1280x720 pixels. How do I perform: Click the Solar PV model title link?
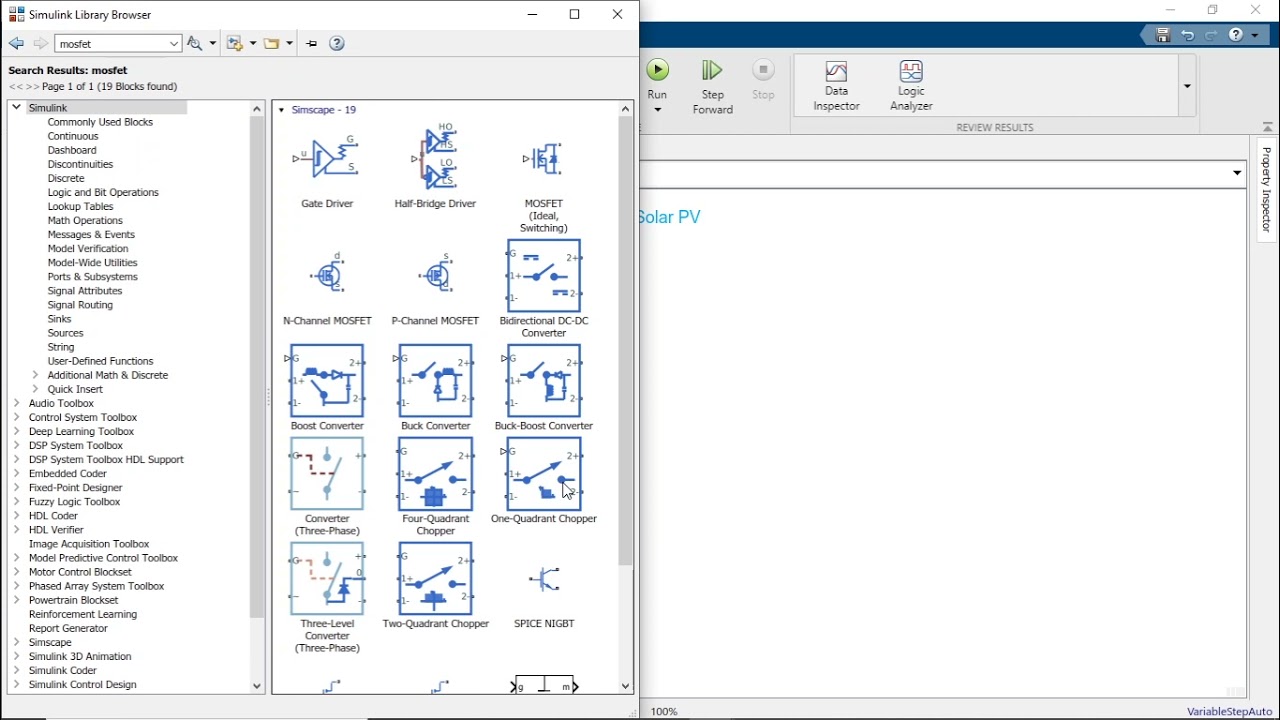point(669,217)
